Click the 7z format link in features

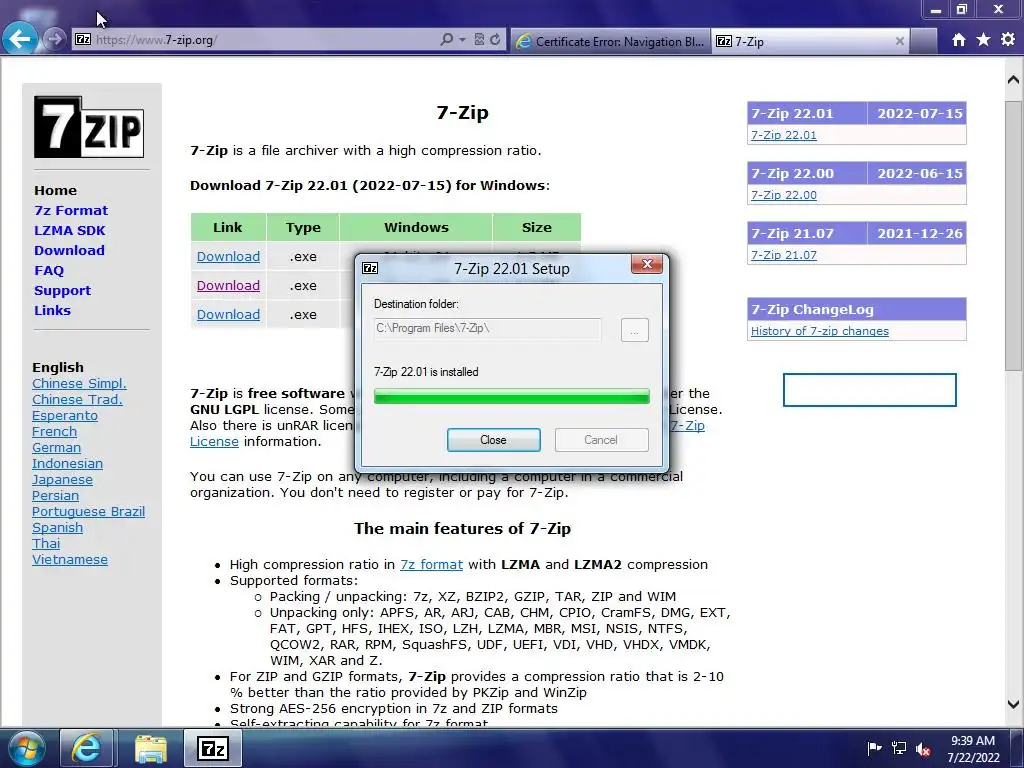coord(431,564)
